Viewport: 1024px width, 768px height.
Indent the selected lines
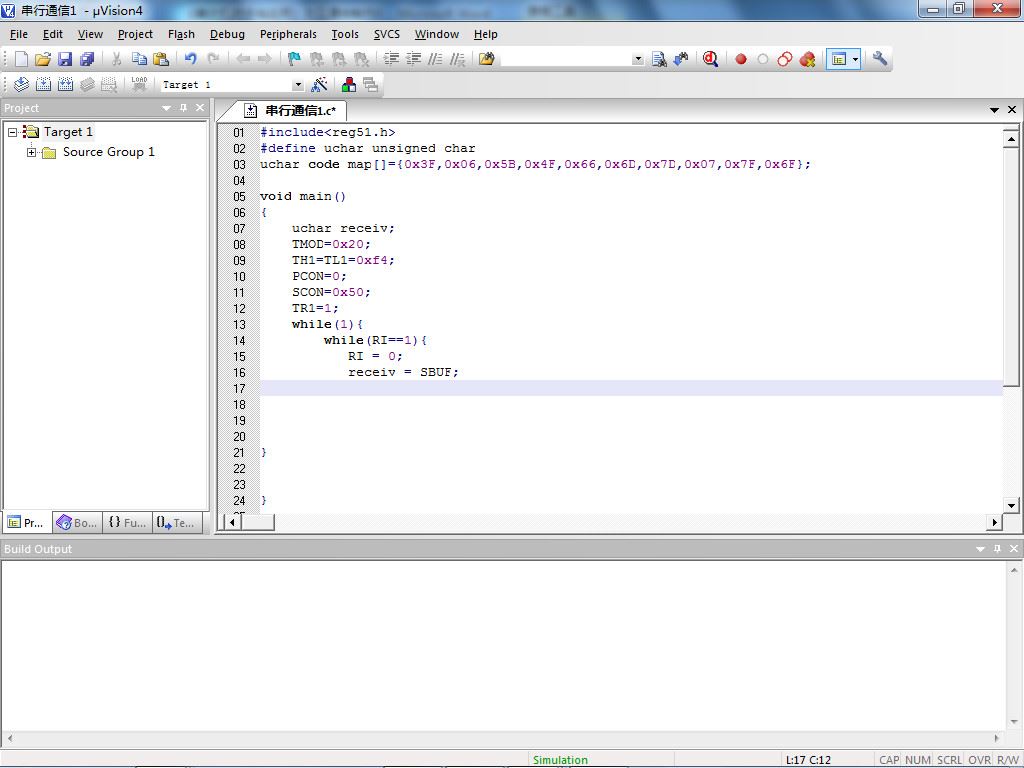pyautogui.click(x=391, y=59)
